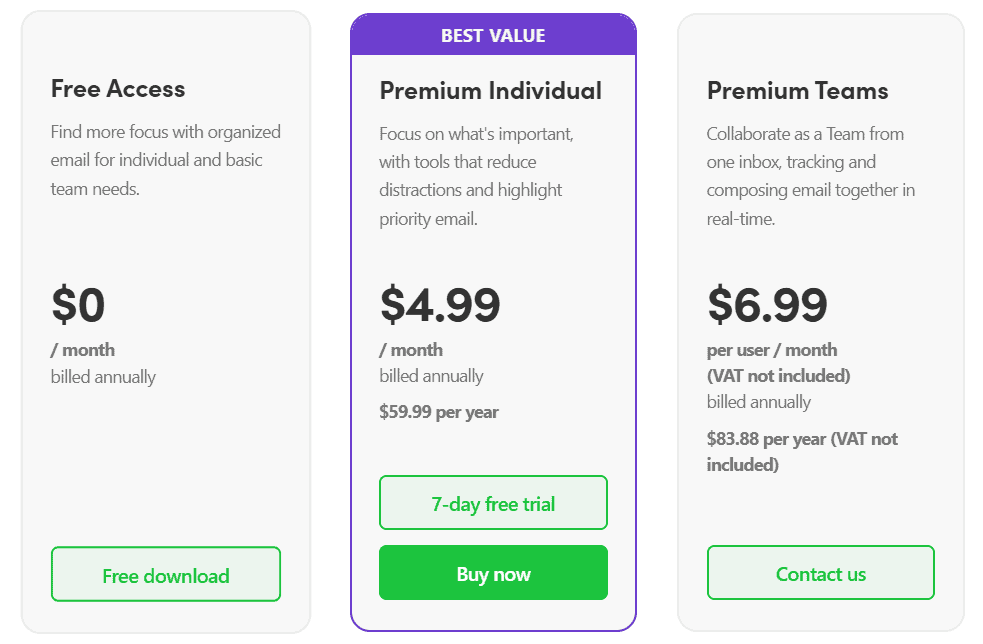Click the BEST VALUE banner

point(493,35)
